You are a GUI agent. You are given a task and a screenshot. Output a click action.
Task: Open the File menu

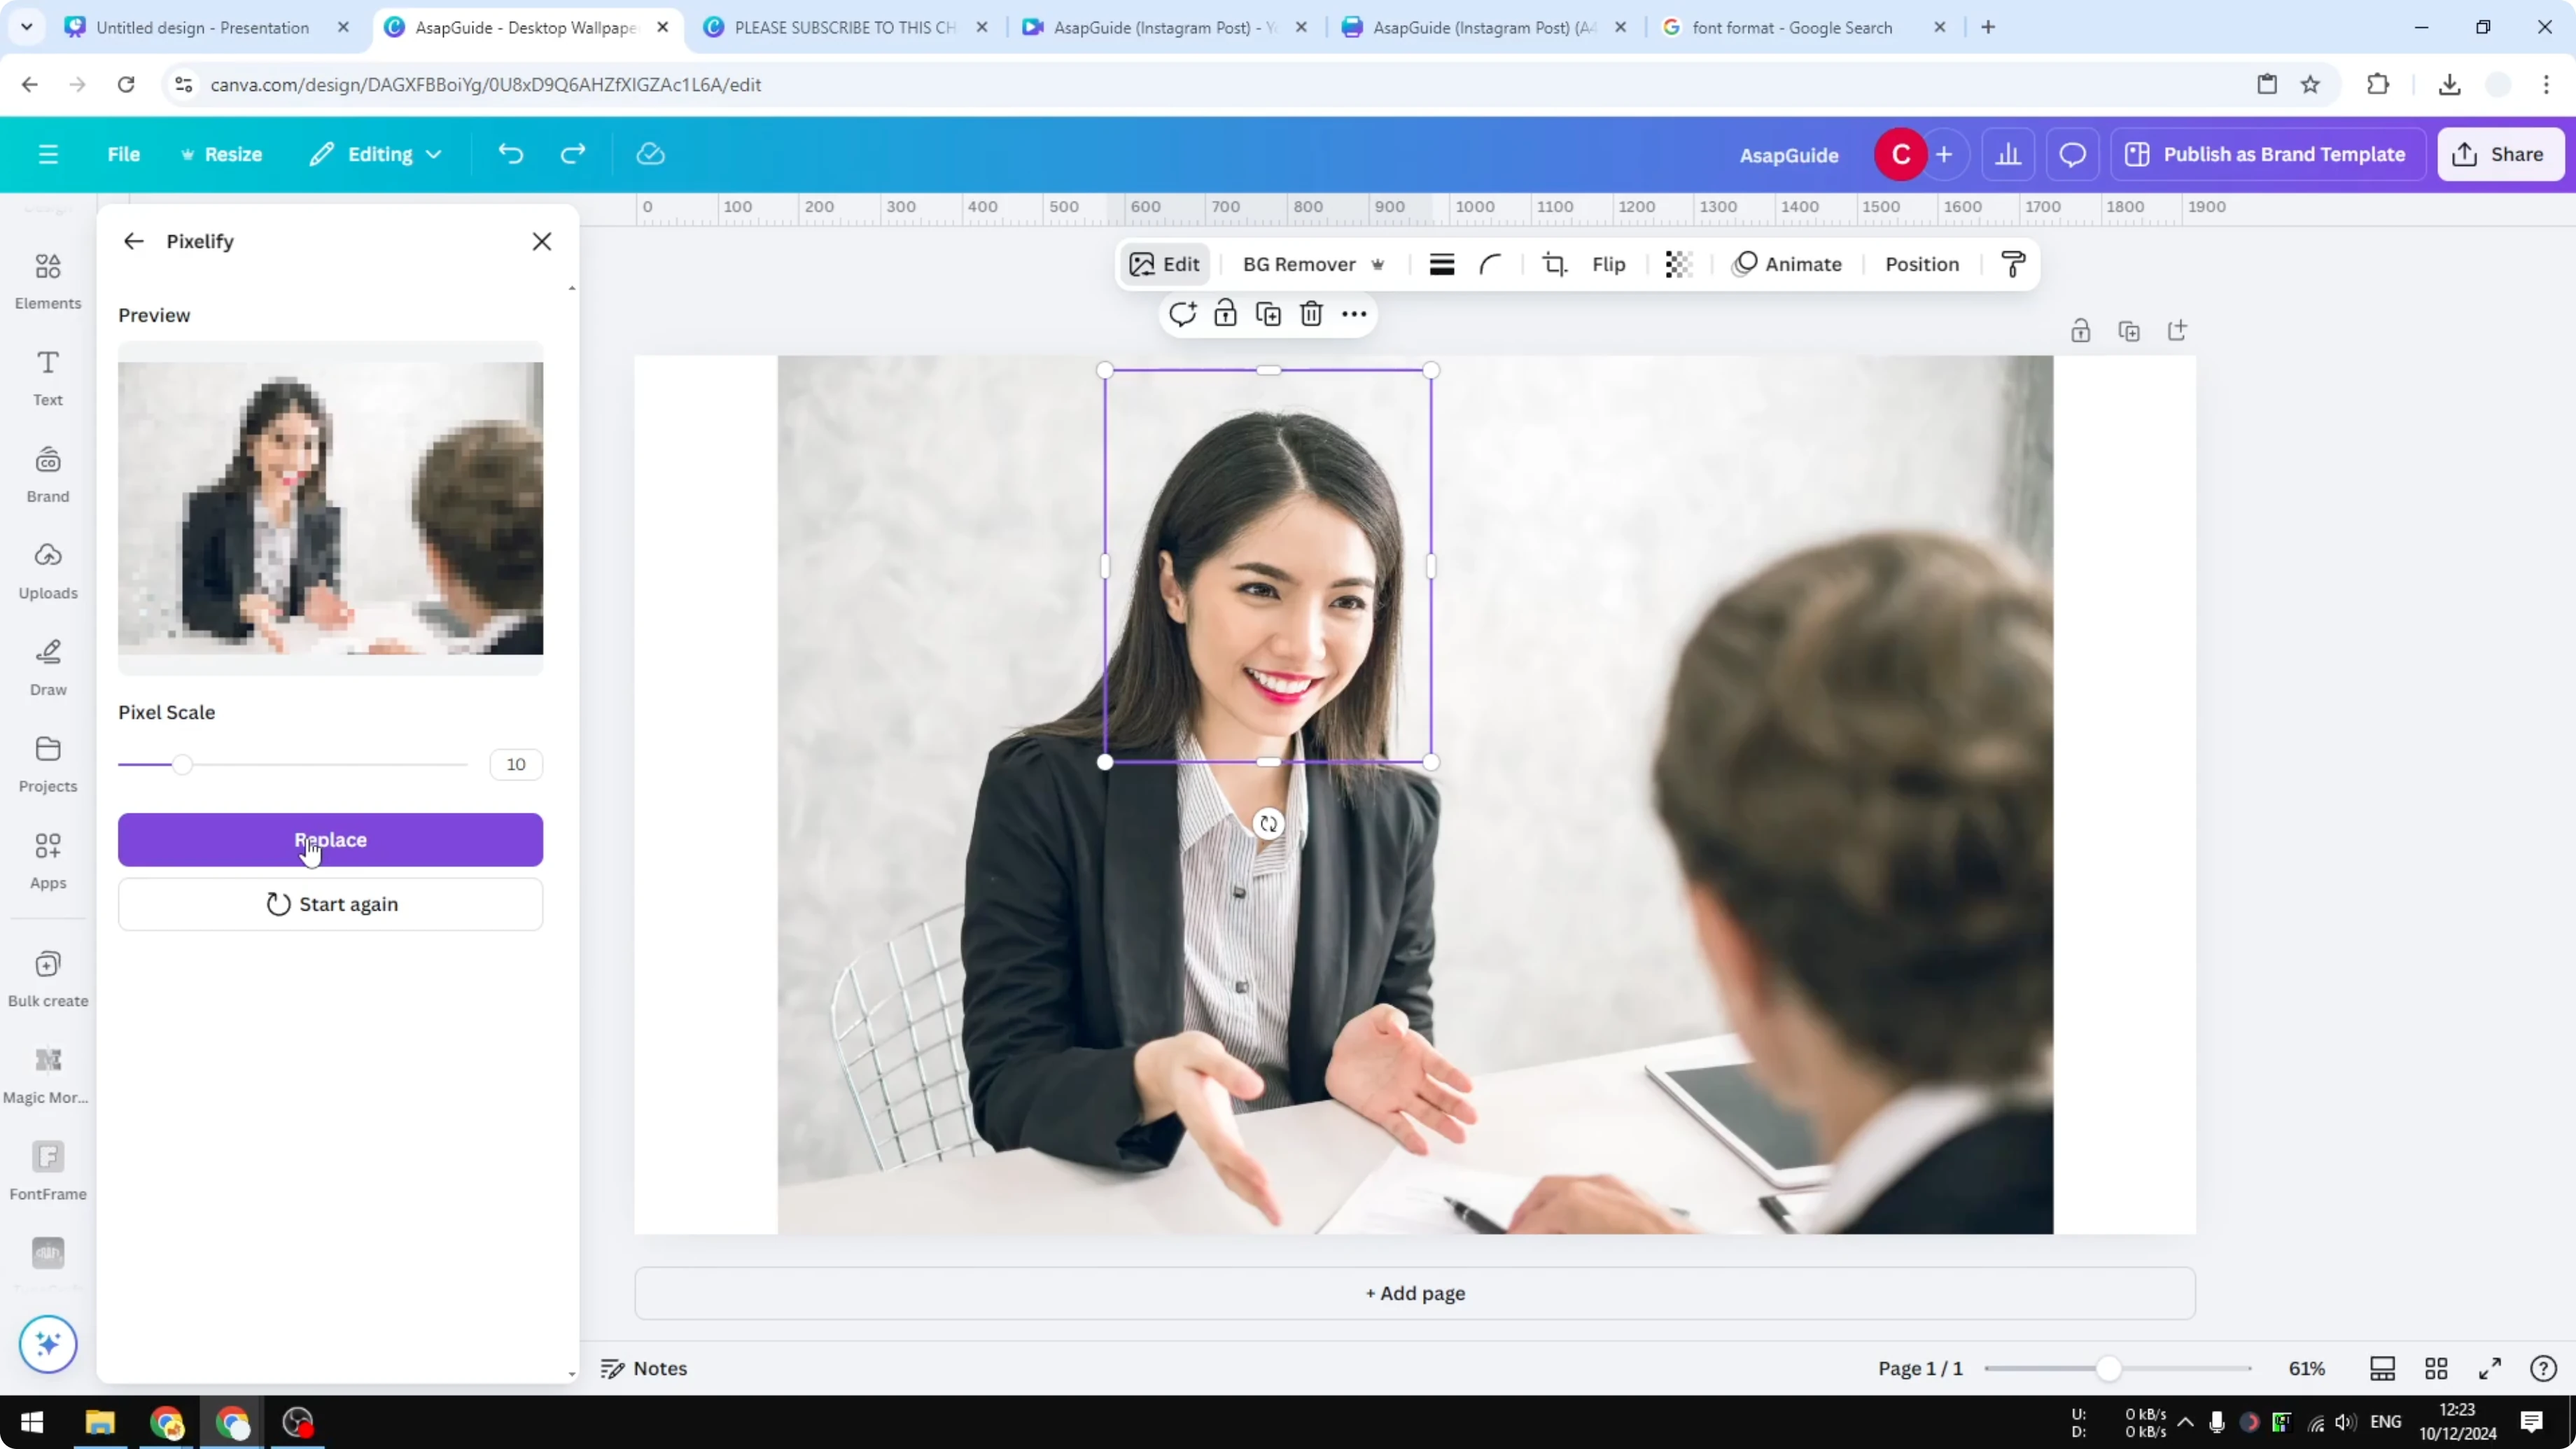(x=124, y=154)
